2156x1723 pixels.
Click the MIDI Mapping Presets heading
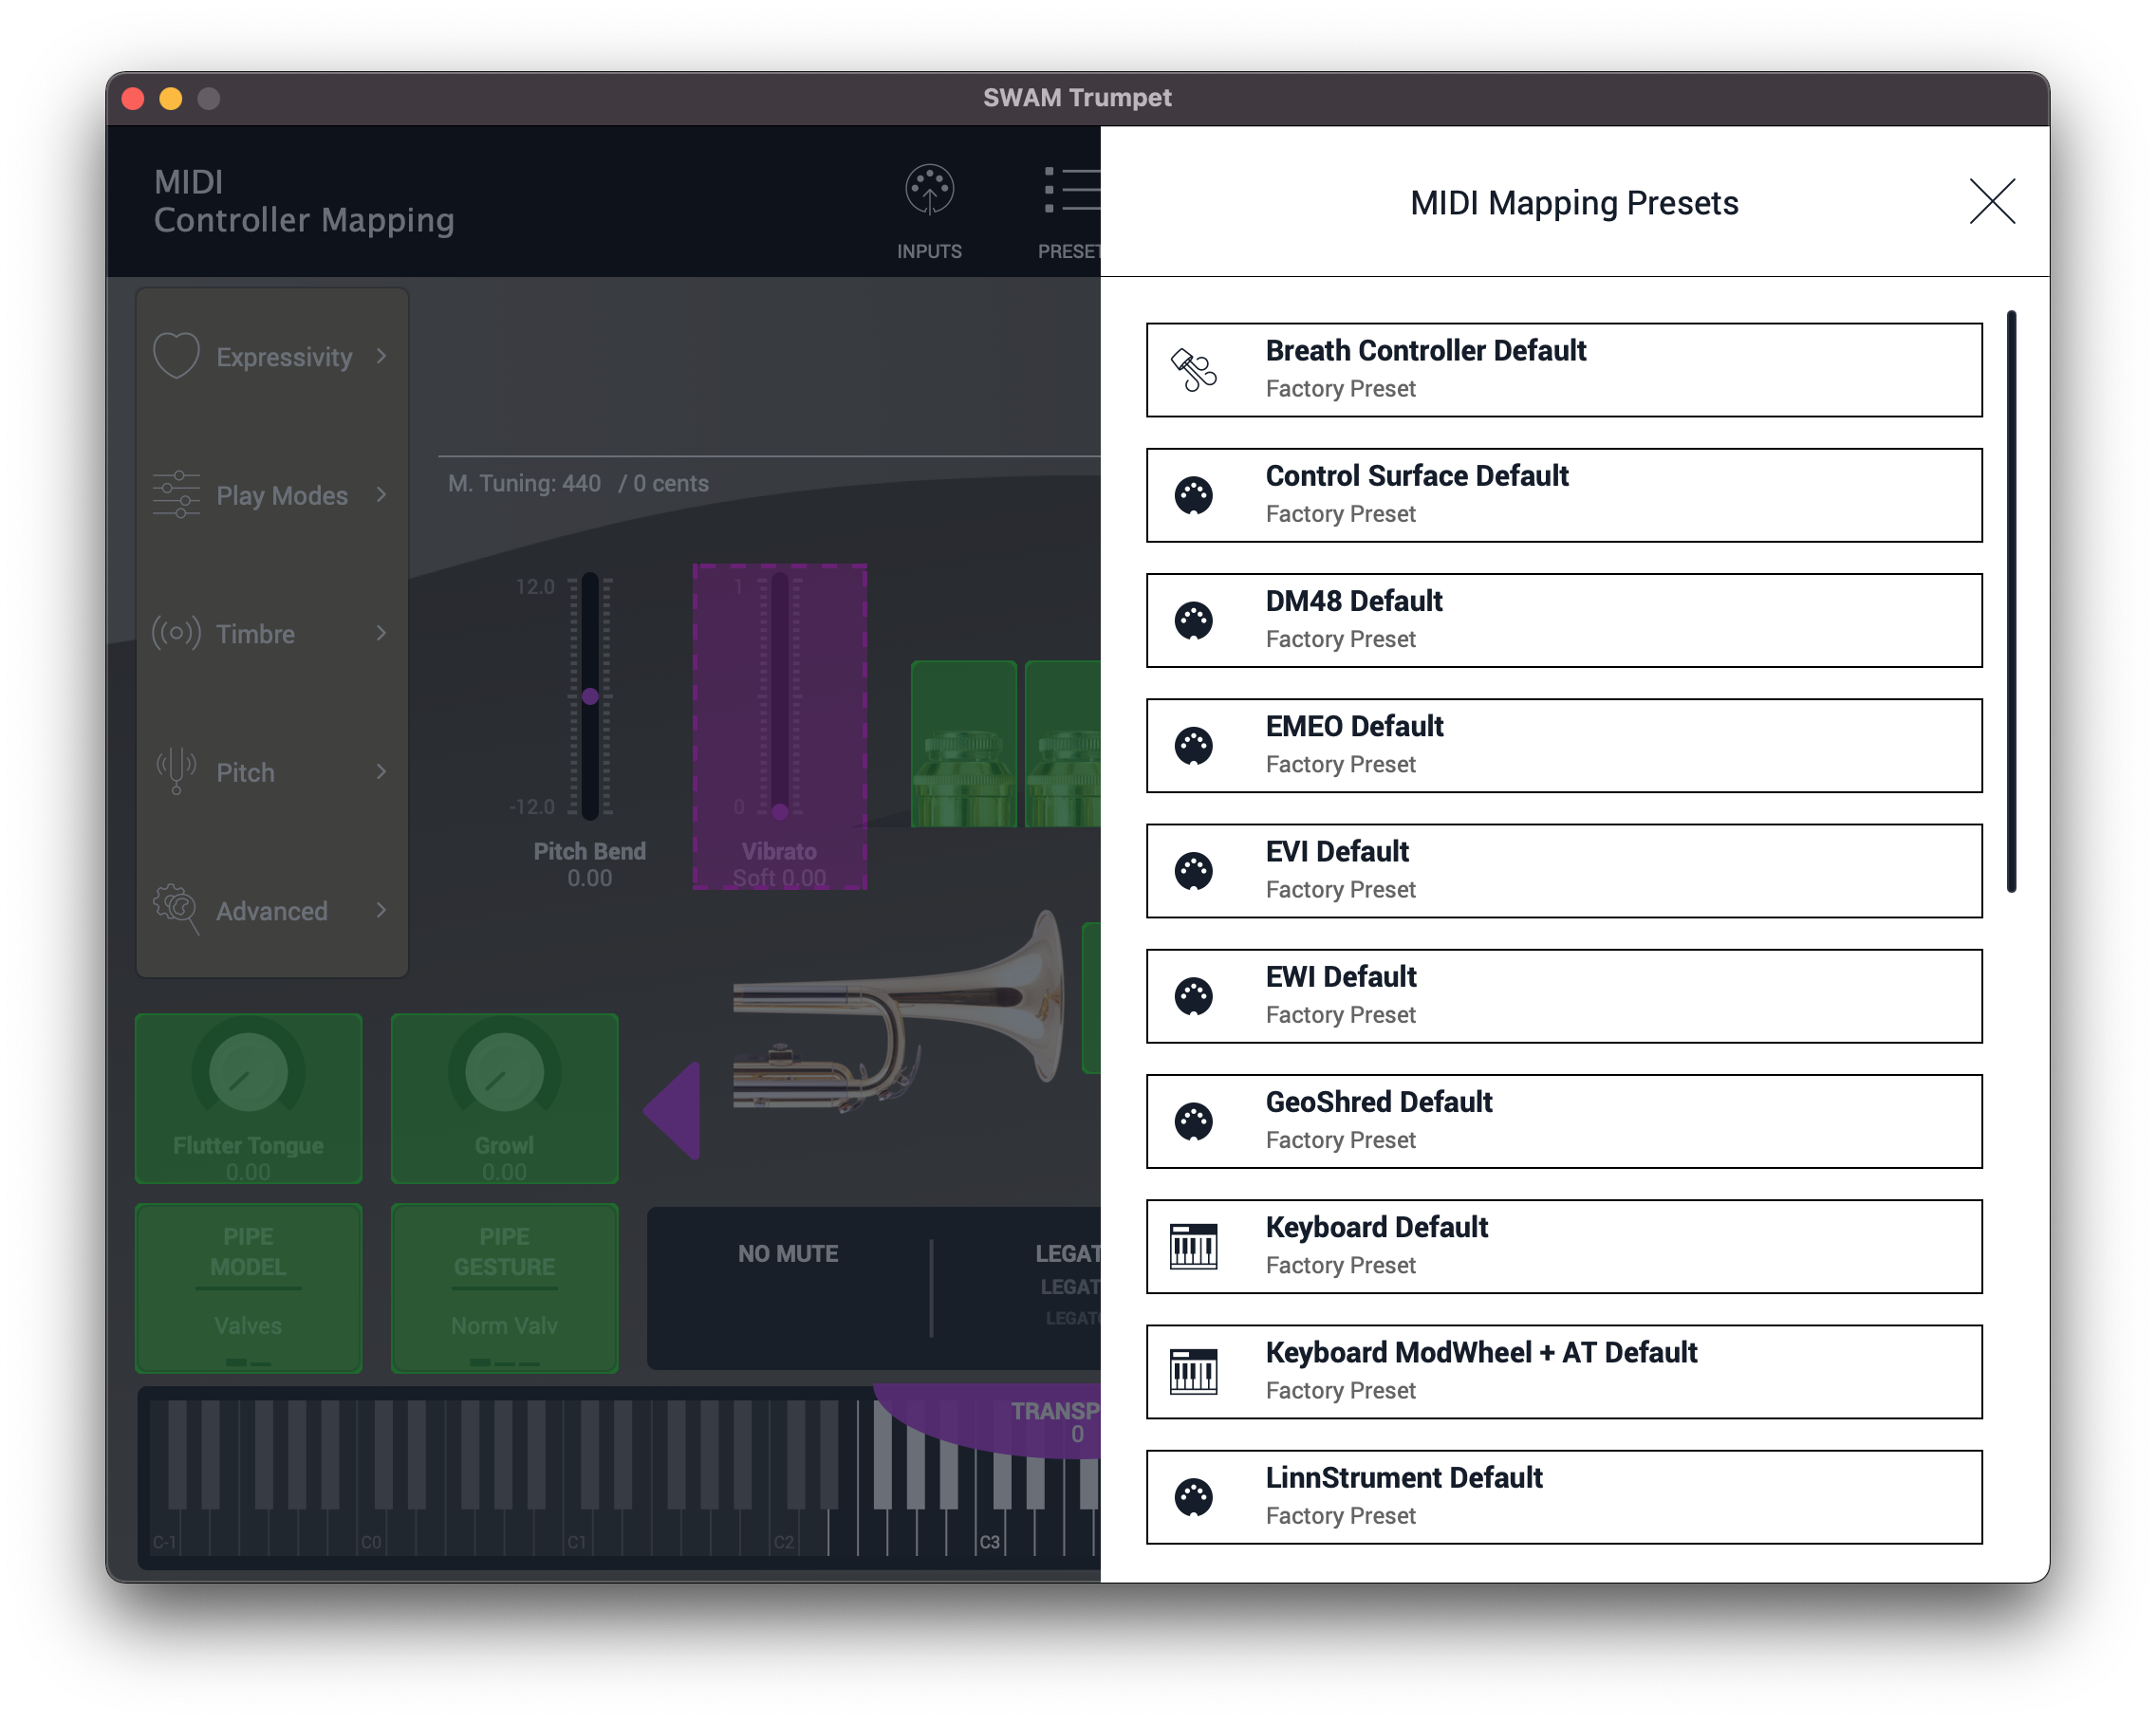pyautogui.click(x=1574, y=203)
